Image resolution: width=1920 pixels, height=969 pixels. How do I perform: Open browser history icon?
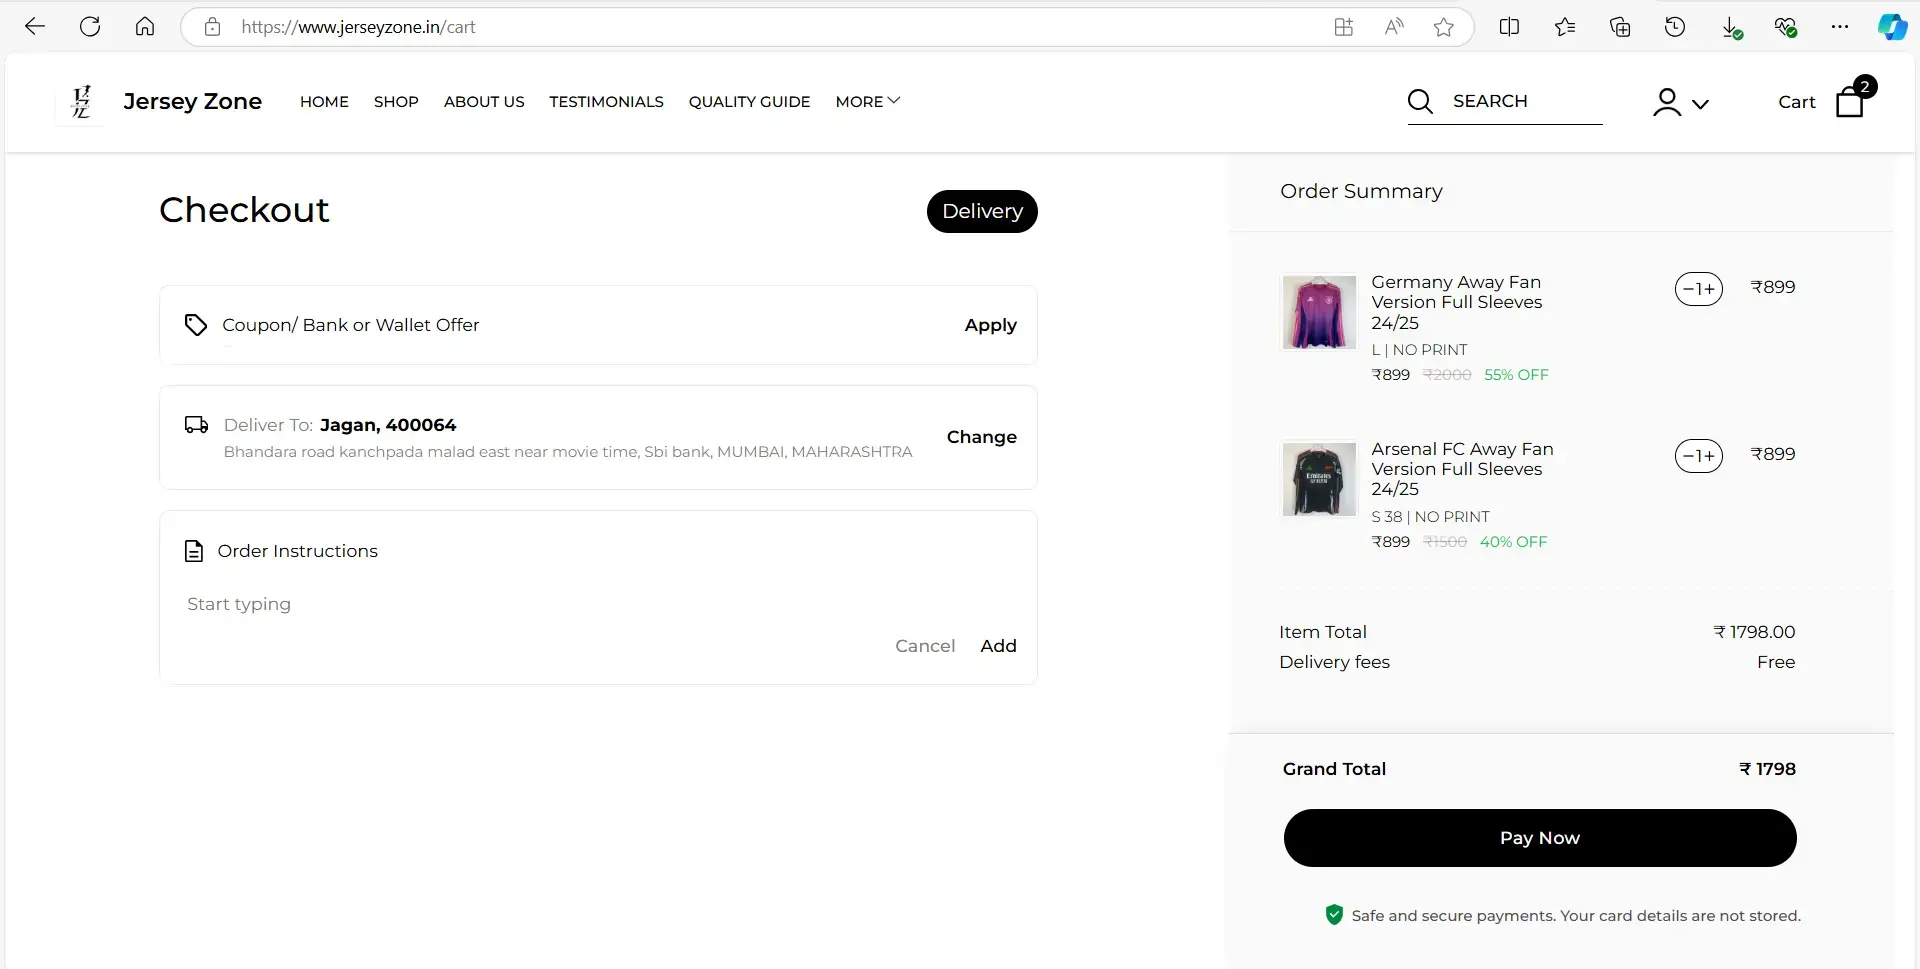click(1675, 27)
